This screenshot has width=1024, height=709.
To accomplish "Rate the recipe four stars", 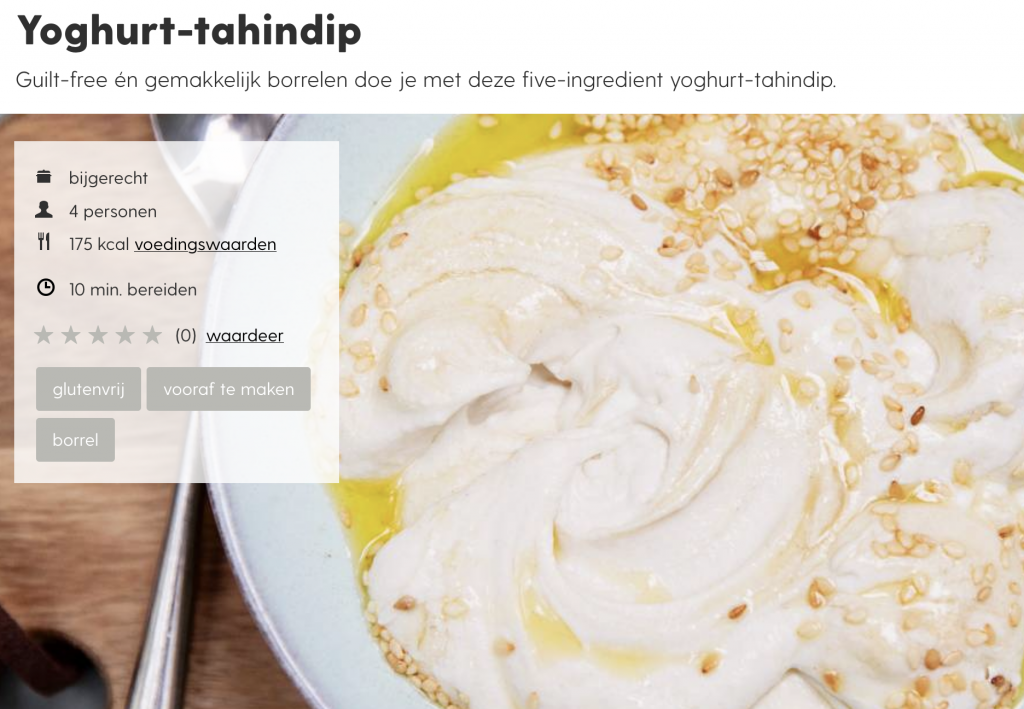I will (125, 335).
